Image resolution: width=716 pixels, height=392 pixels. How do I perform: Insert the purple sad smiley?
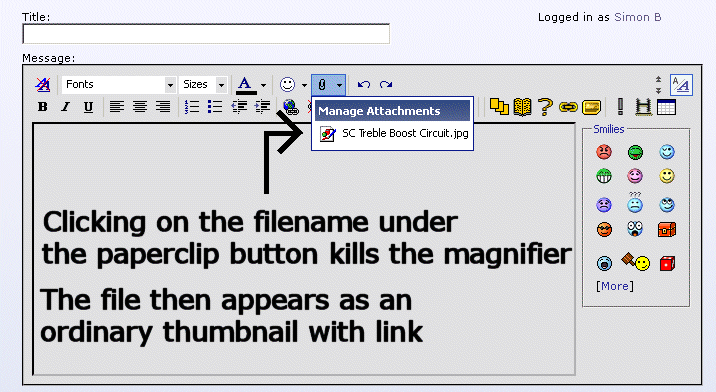point(604,205)
